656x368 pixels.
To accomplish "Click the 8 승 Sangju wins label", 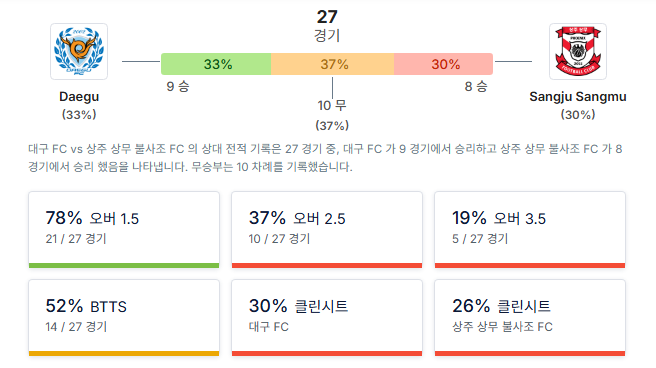I will (x=476, y=87).
